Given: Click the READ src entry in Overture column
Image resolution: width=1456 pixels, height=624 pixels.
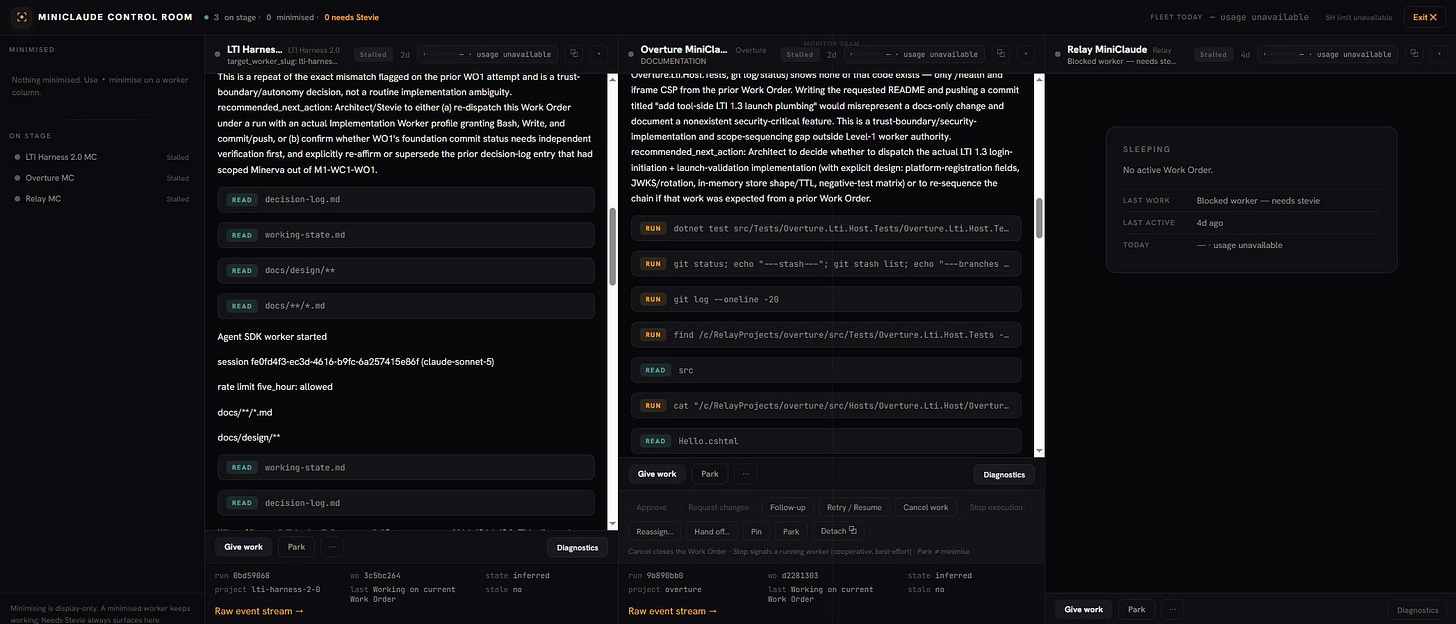Looking at the screenshot, I should pyautogui.click(x=827, y=370).
